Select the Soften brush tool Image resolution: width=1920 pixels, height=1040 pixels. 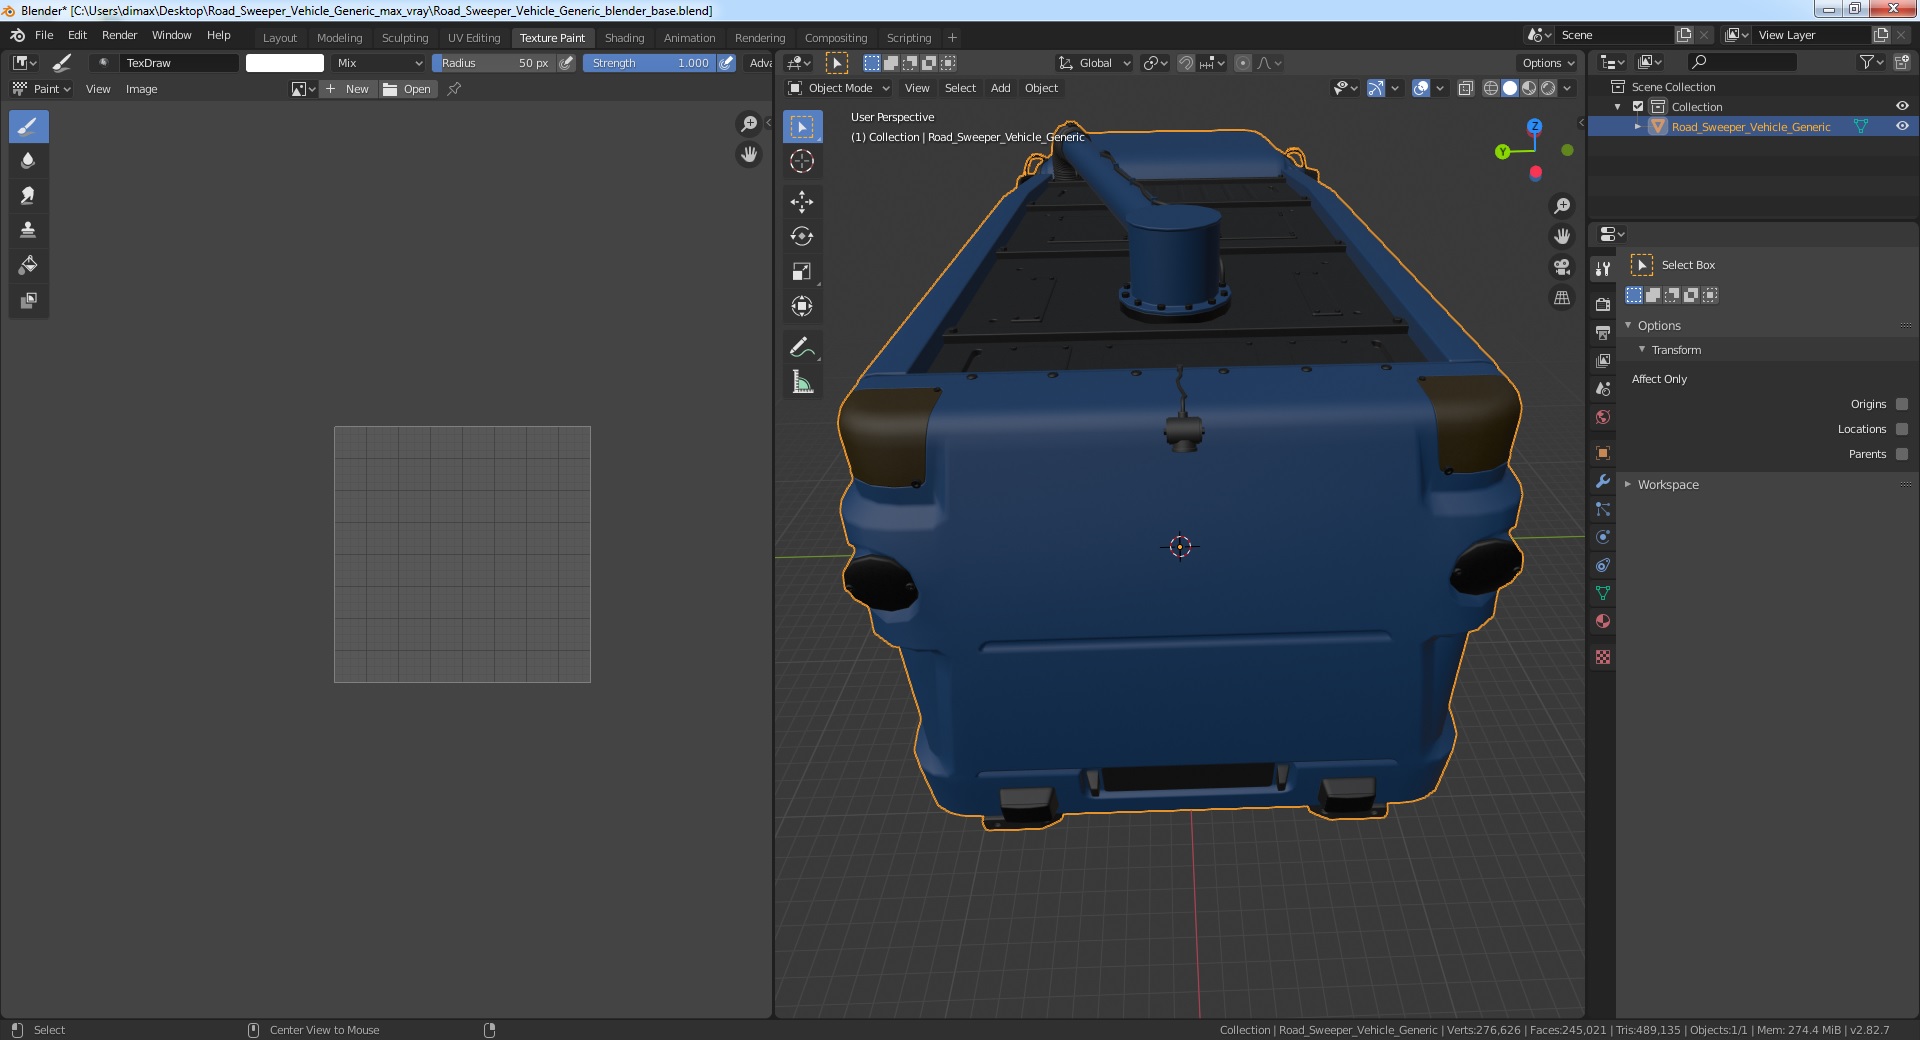coord(28,161)
